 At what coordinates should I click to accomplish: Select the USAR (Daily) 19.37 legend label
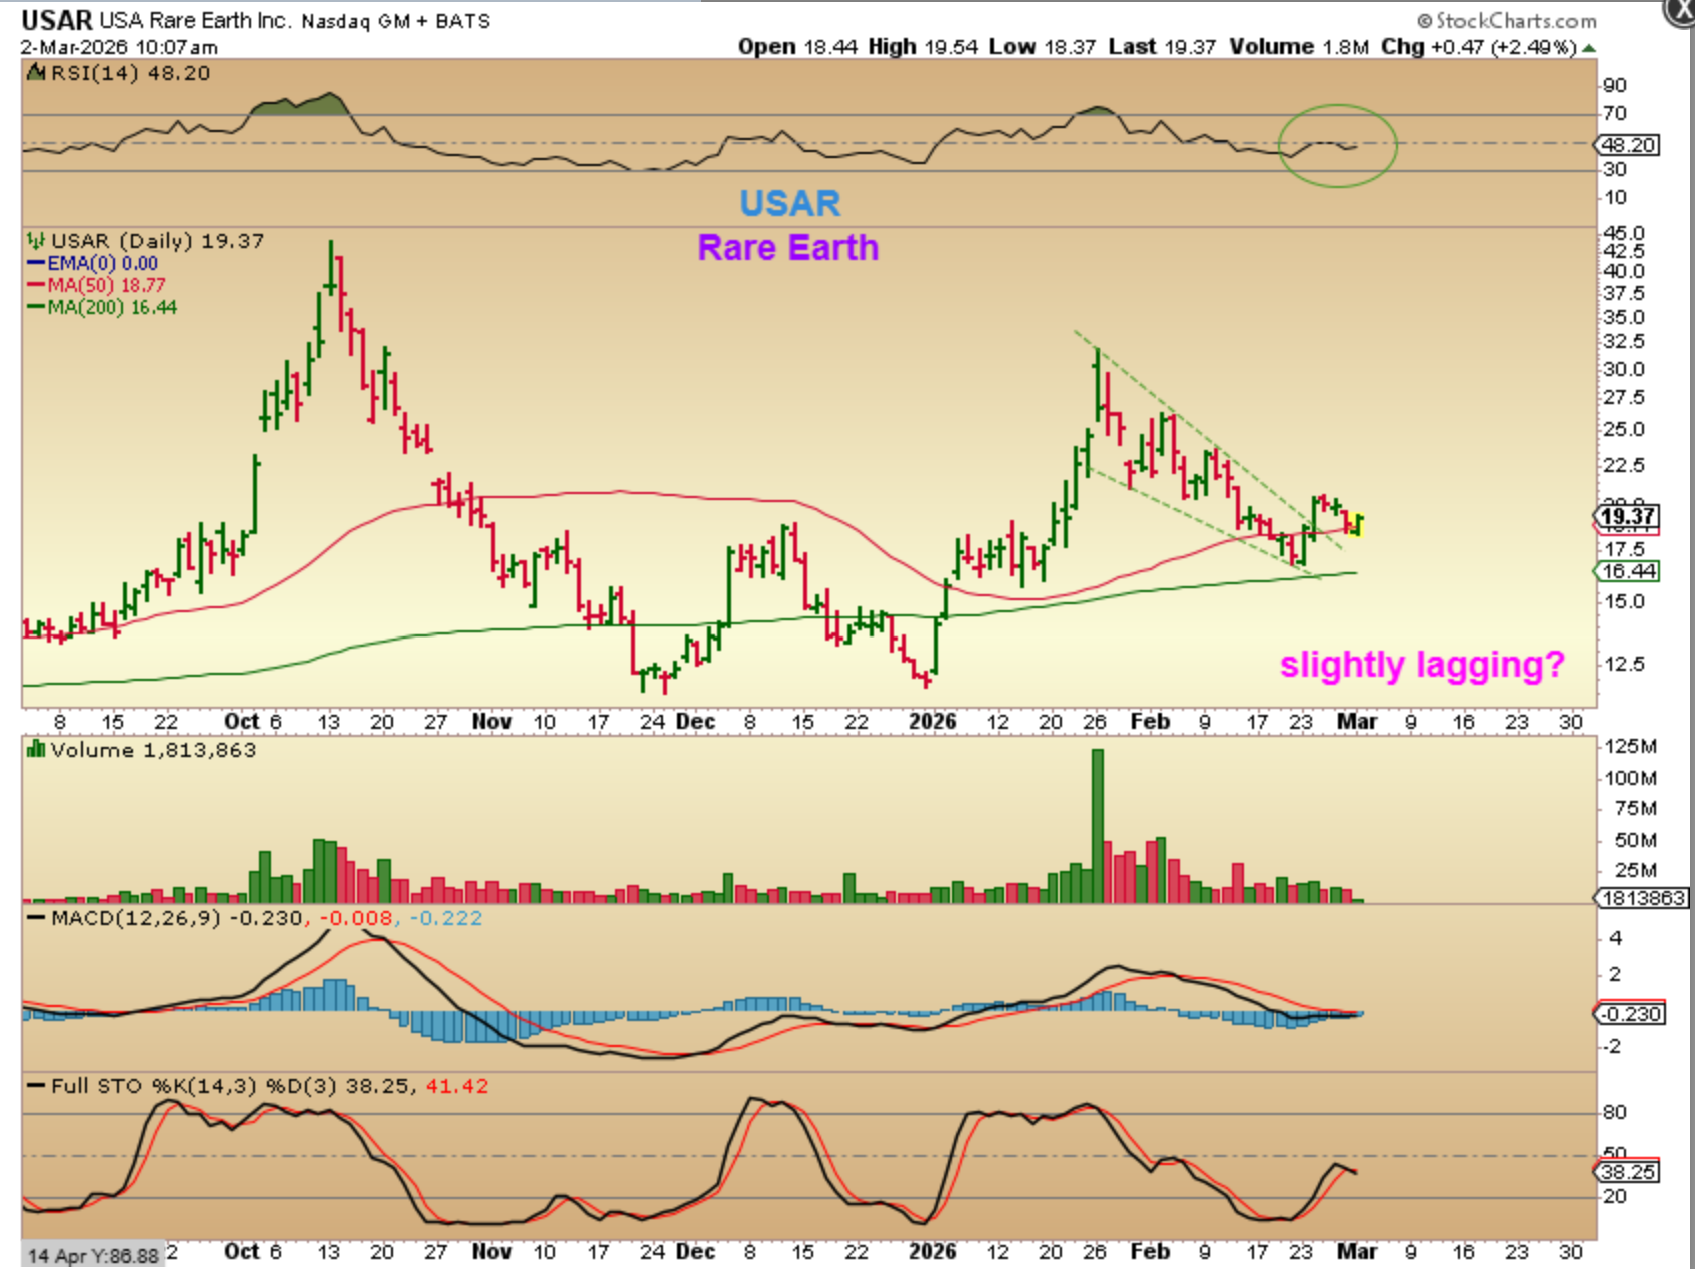click(x=158, y=241)
